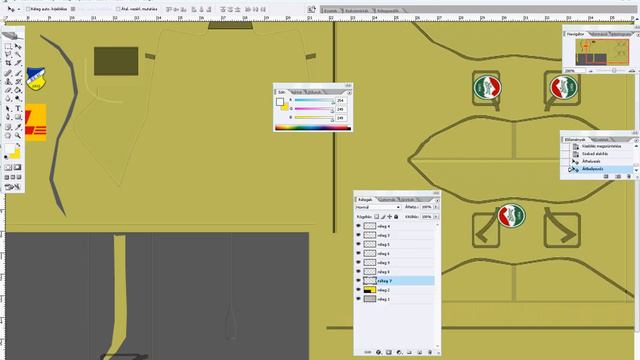Open the History panel options menu arrow
The image size is (640, 360).
636,140
